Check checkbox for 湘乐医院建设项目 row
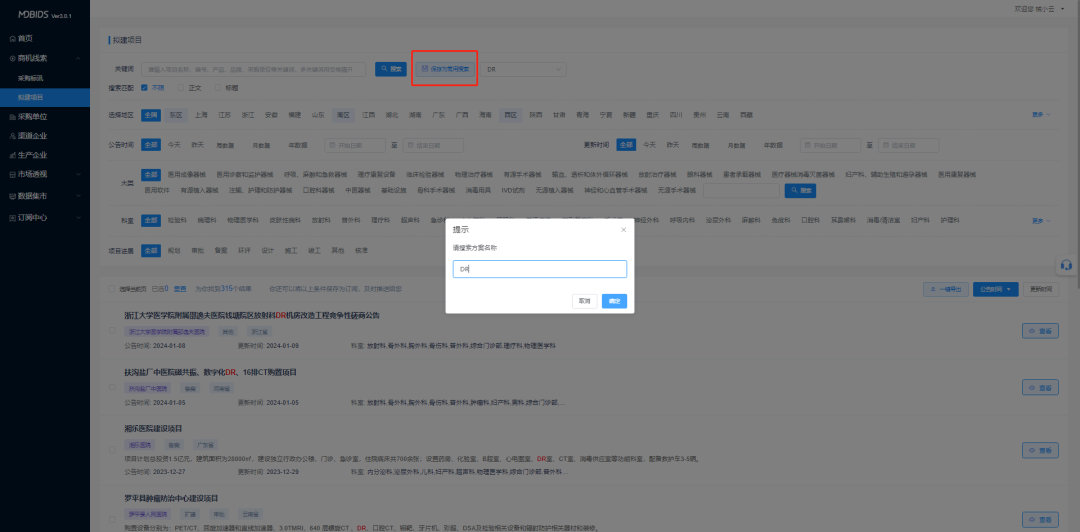Image resolution: width=1080 pixels, height=532 pixels. click(x=112, y=450)
